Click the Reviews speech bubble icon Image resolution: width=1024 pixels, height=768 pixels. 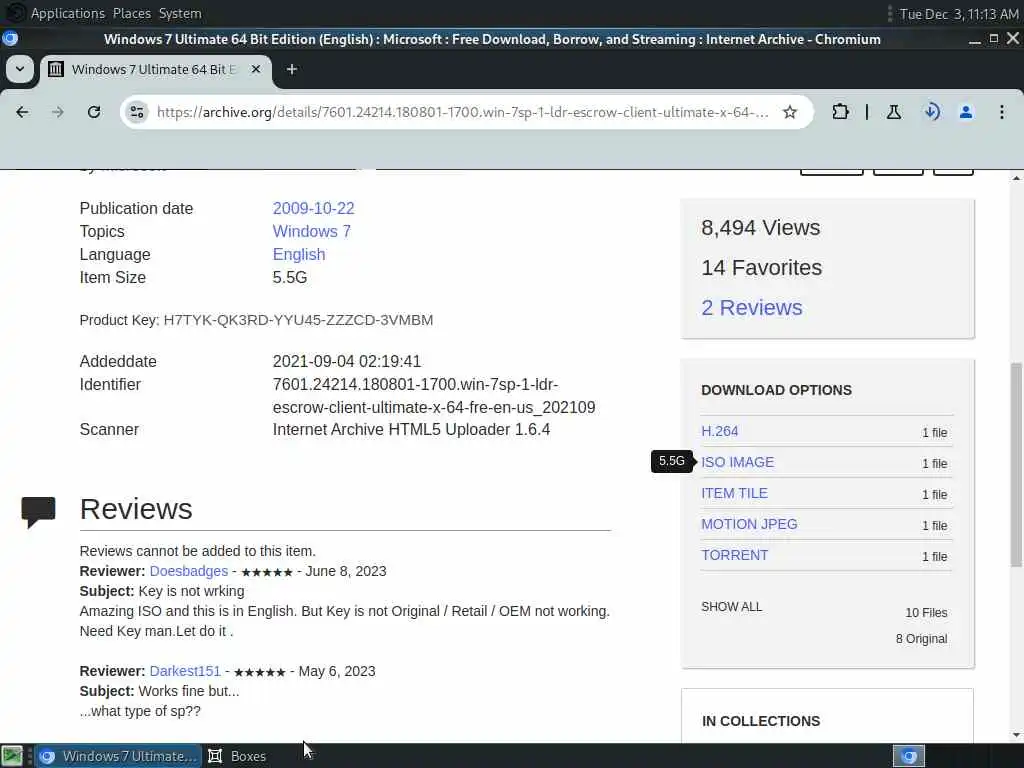pyautogui.click(x=39, y=512)
